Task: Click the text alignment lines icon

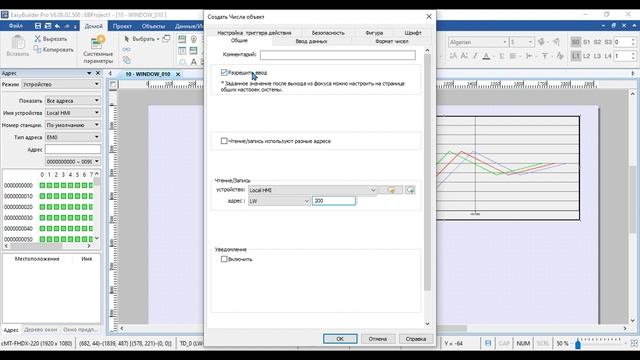Action: [513, 56]
